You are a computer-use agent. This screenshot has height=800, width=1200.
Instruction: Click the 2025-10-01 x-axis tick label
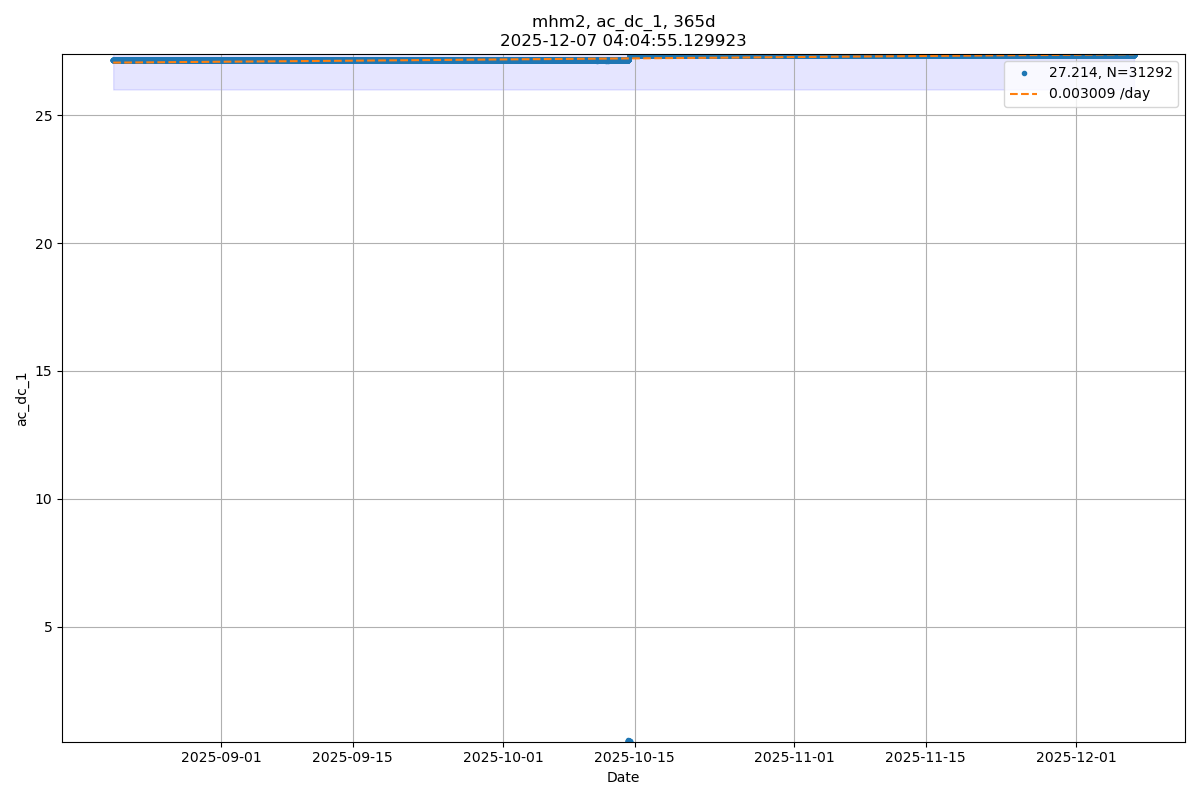pyautogui.click(x=503, y=757)
